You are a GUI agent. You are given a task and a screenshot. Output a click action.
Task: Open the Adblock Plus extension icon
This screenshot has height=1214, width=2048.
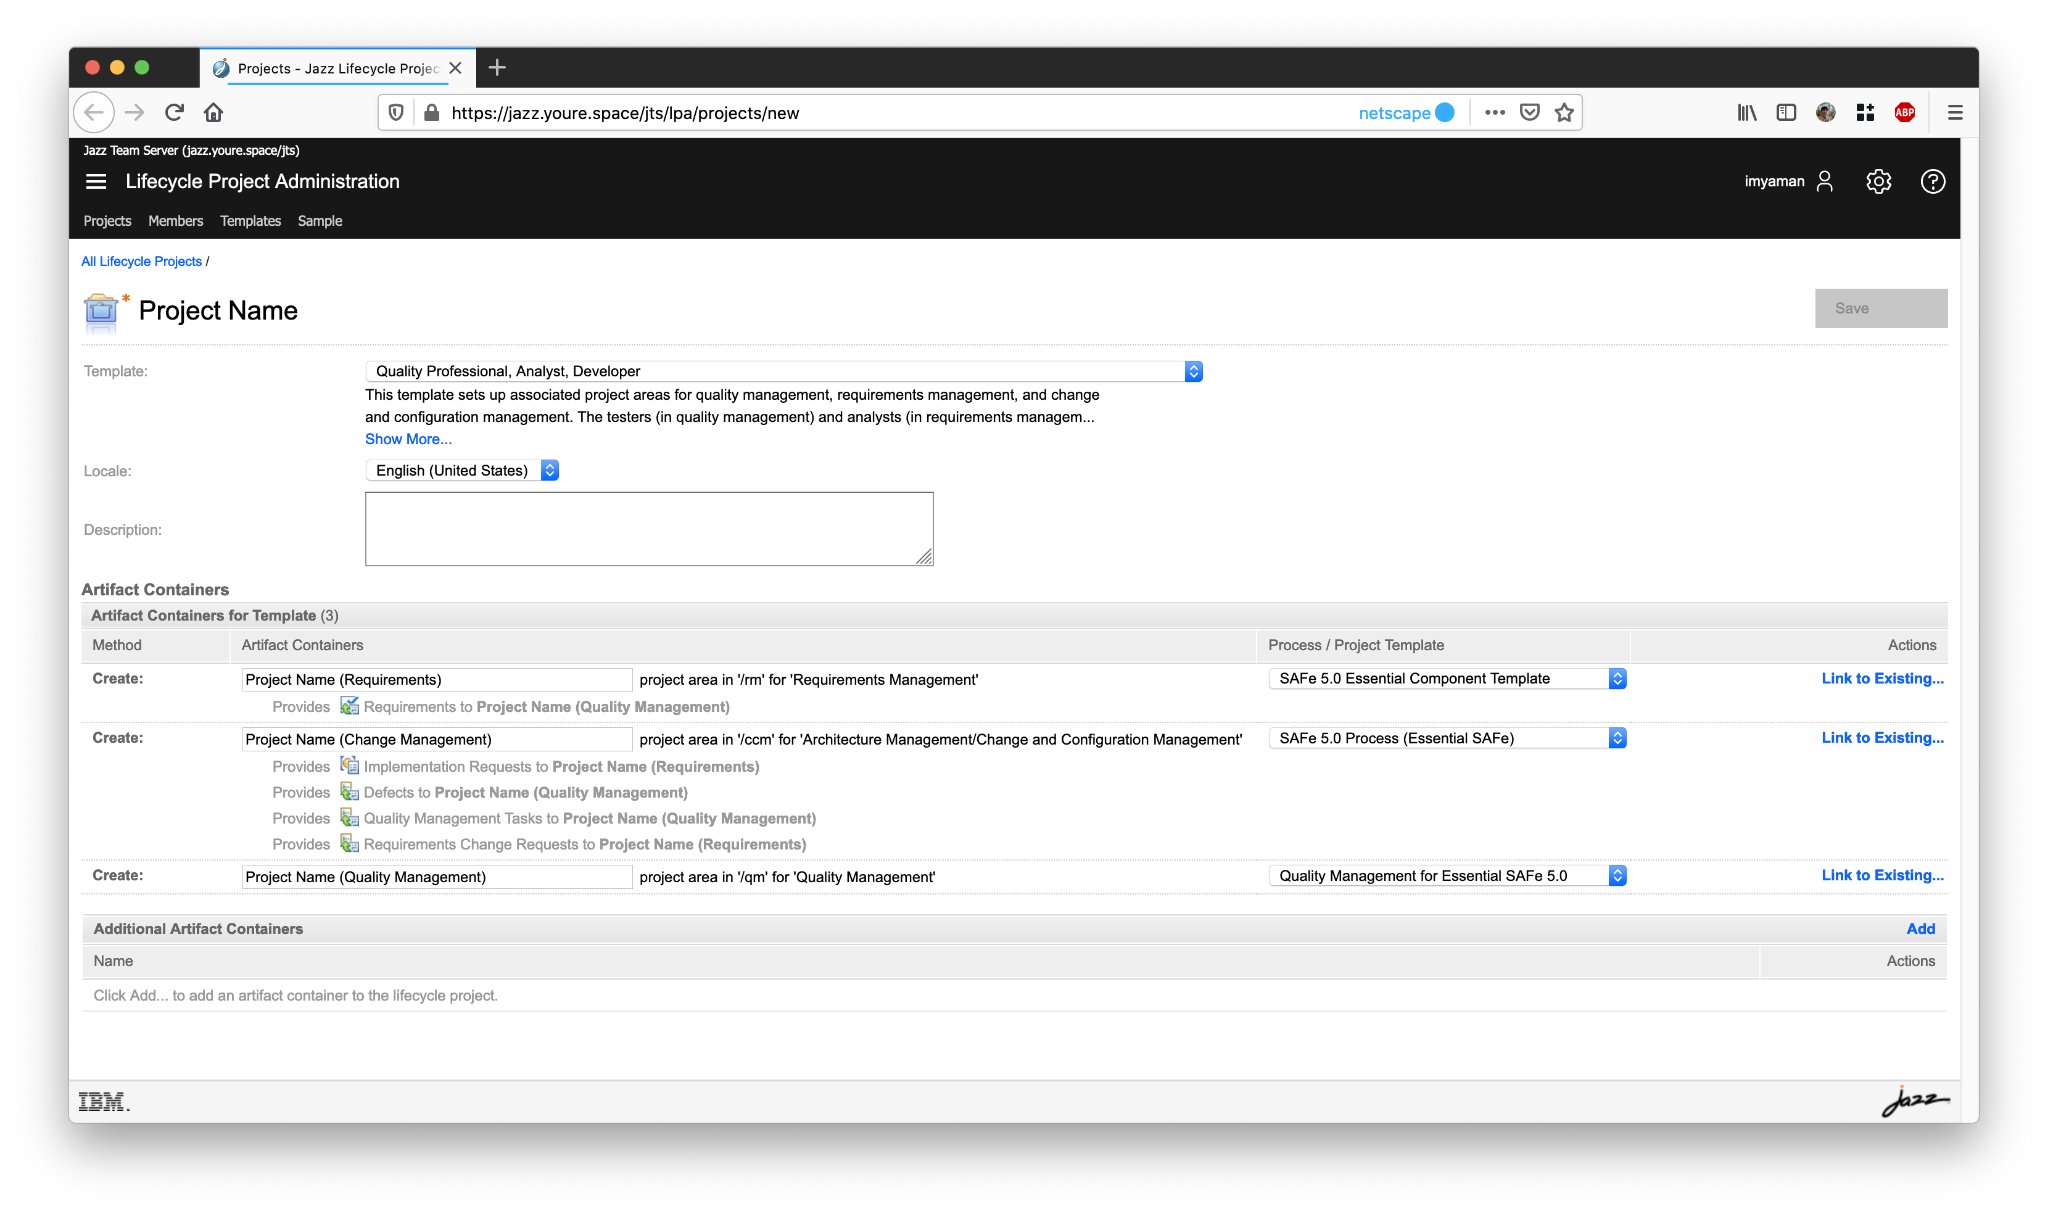click(x=1904, y=113)
